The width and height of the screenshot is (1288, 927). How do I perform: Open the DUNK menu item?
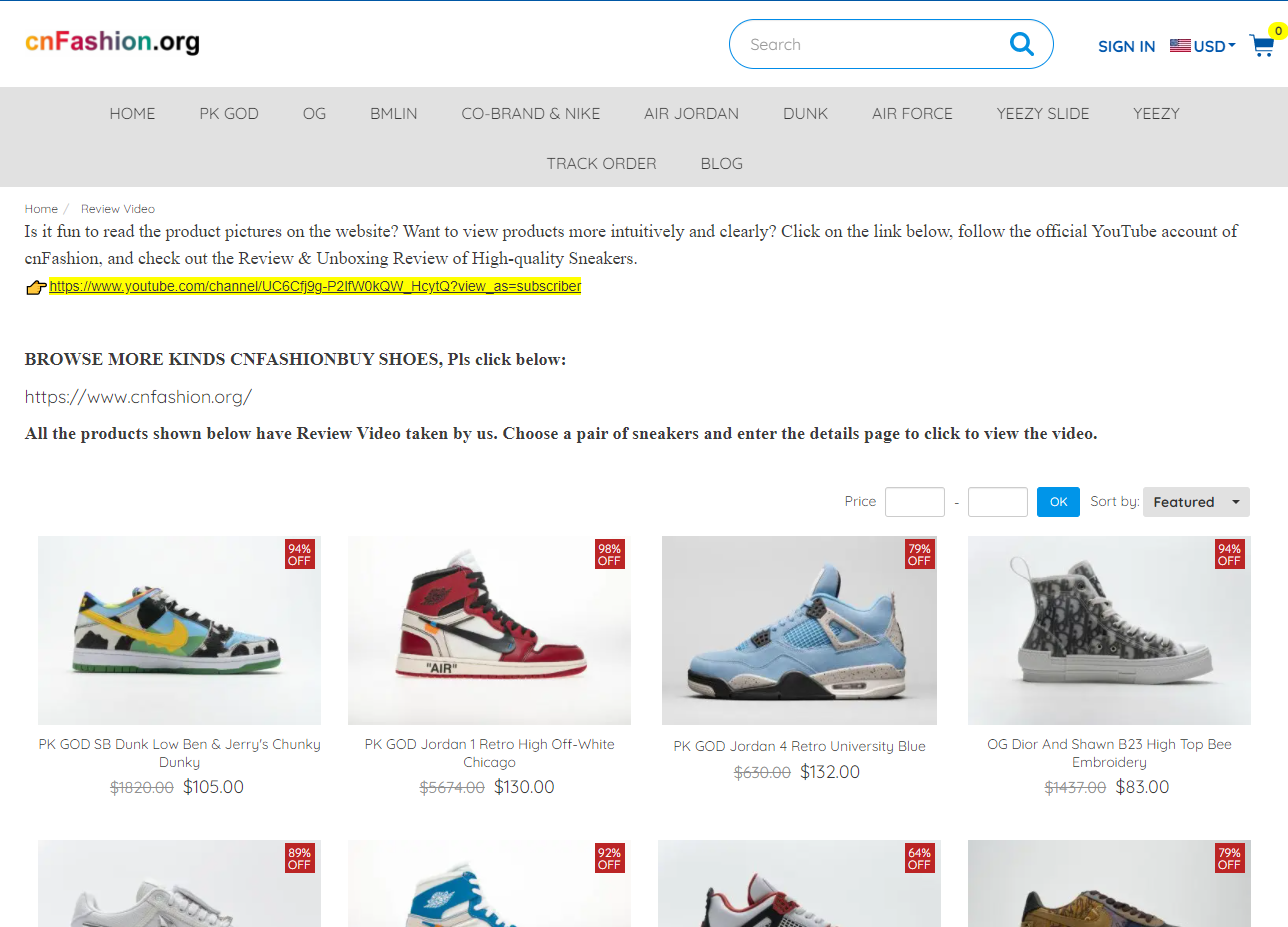click(x=806, y=113)
